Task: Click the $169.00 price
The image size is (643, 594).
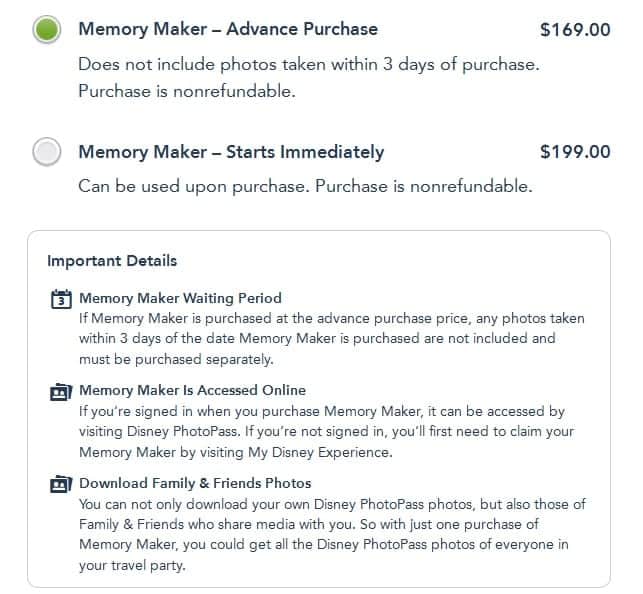Action: click(x=574, y=29)
